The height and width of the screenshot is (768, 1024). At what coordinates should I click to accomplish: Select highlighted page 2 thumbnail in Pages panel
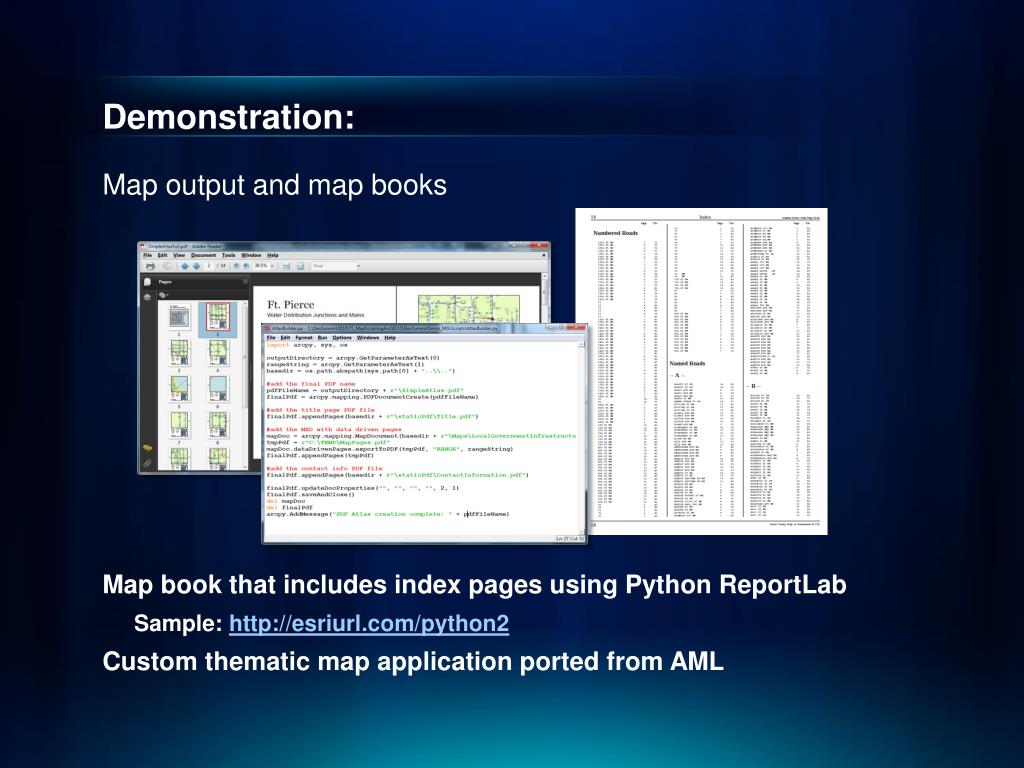(x=218, y=317)
